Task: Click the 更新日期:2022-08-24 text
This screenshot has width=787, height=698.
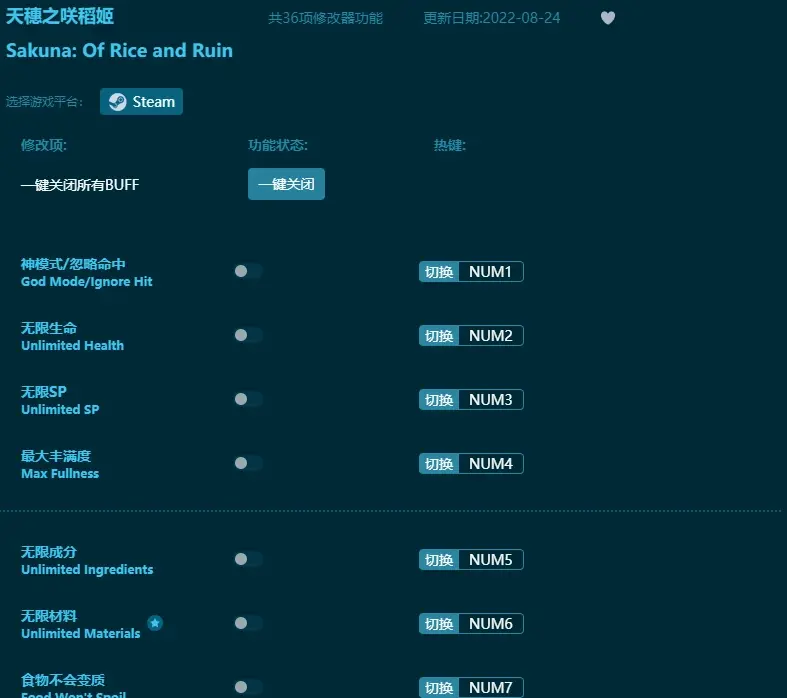Action: tap(491, 18)
